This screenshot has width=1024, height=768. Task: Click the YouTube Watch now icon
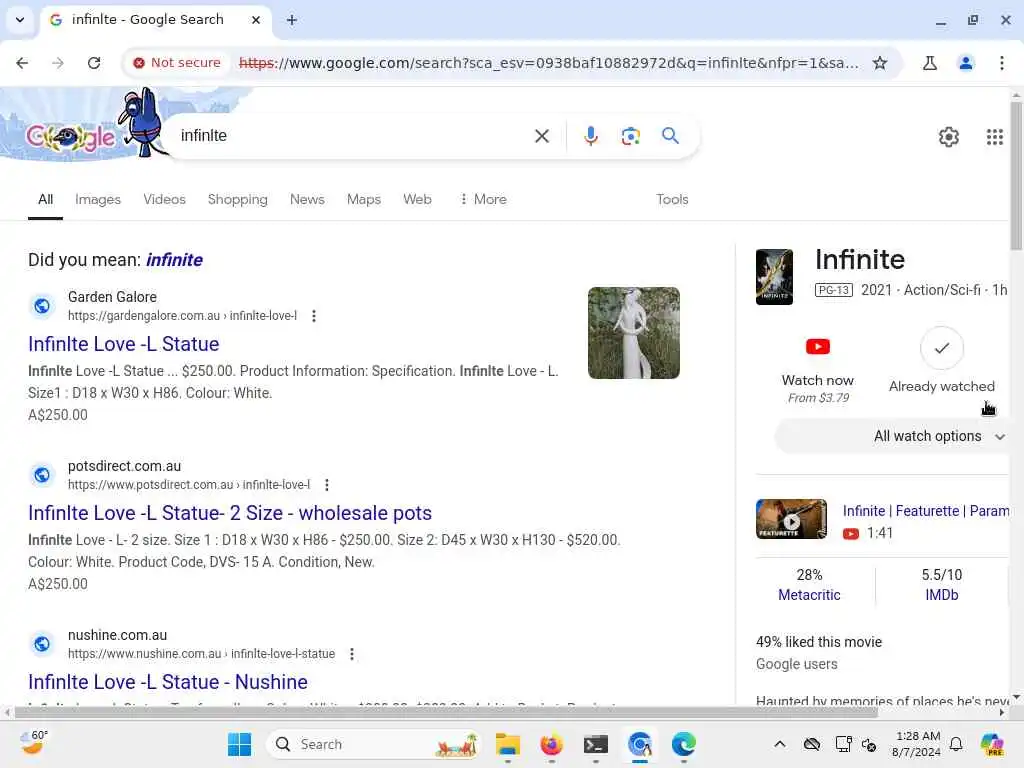[818, 346]
